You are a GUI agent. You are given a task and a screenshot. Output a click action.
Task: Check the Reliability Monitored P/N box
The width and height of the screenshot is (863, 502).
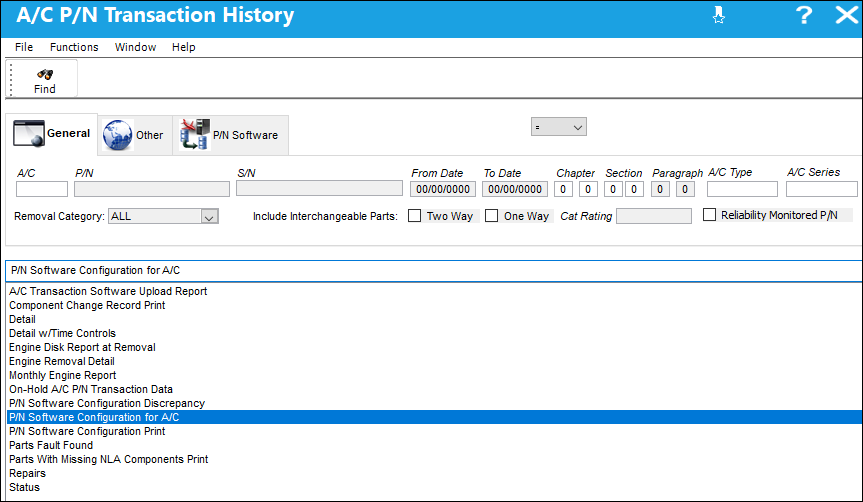(x=709, y=215)
